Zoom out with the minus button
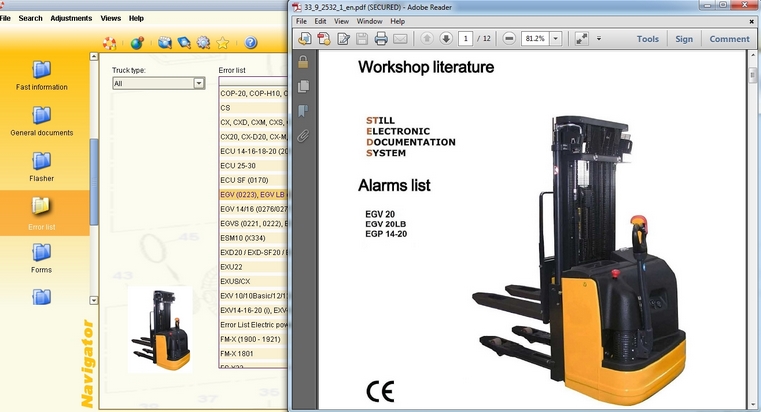The image size is (761, 412). (509, 38)
